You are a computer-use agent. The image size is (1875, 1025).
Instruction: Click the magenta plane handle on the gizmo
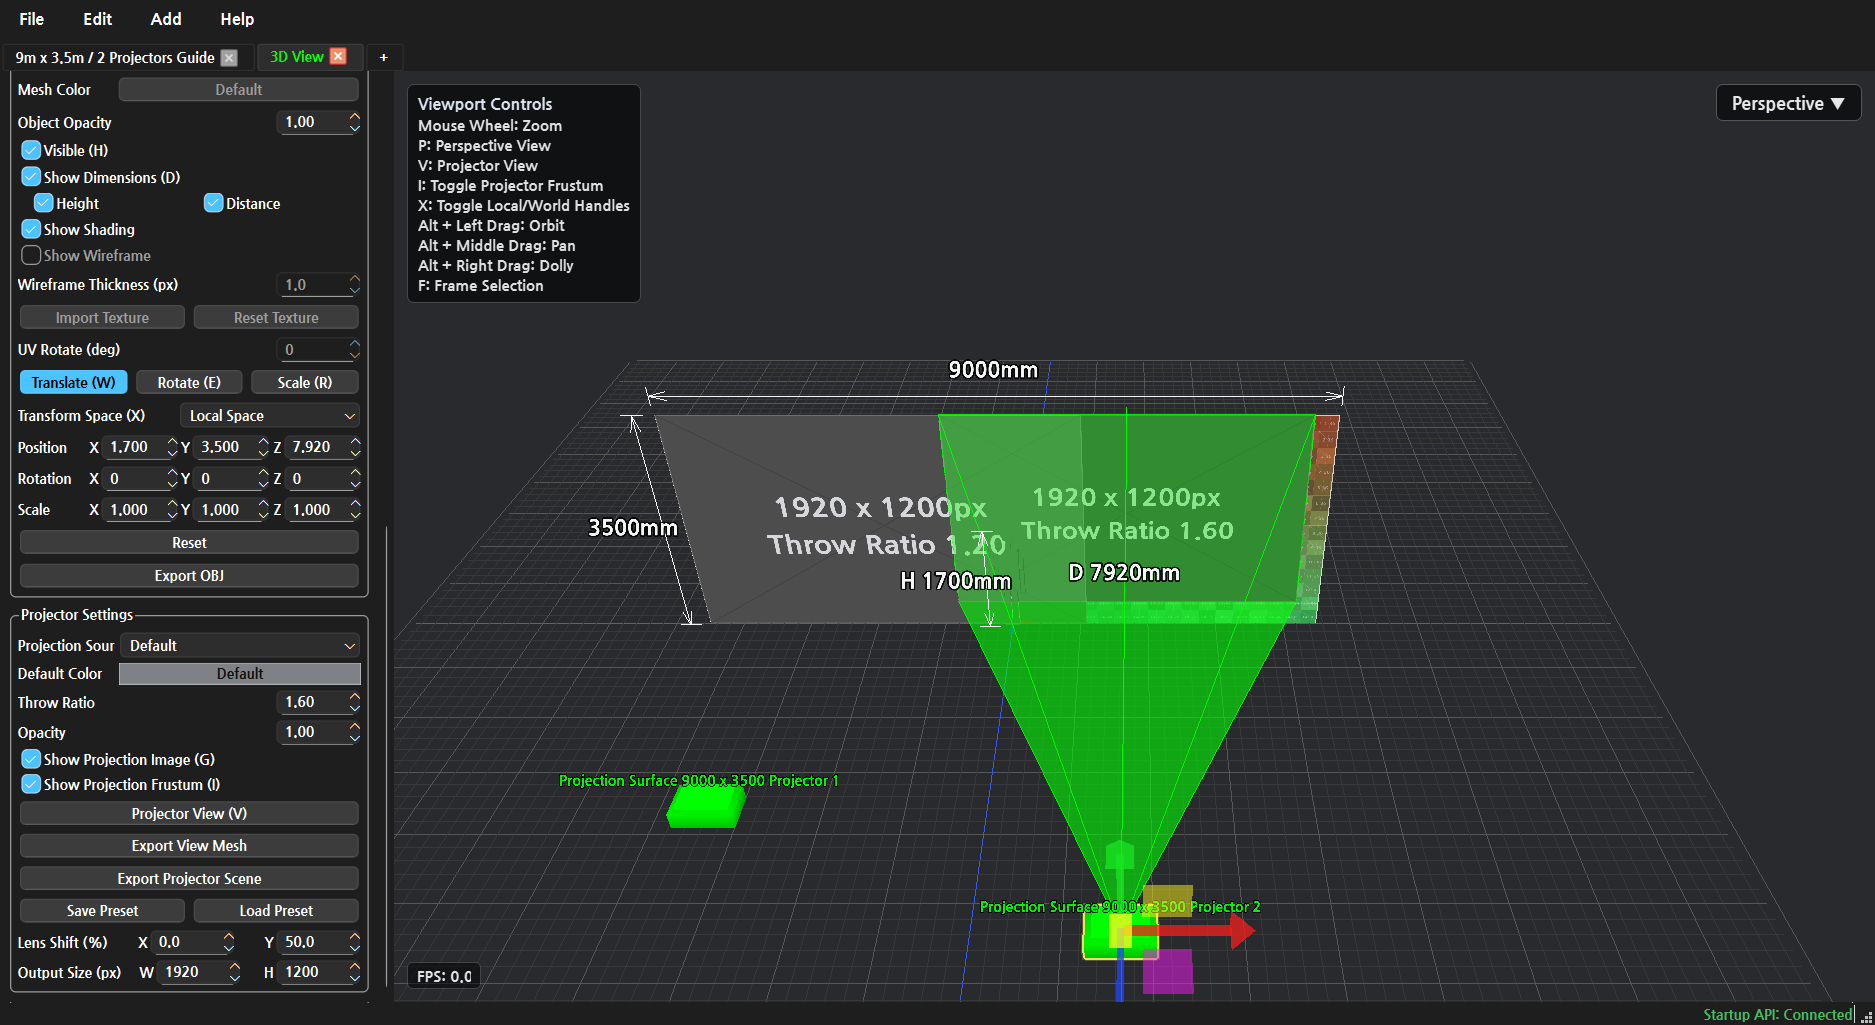pos(1168,971)
